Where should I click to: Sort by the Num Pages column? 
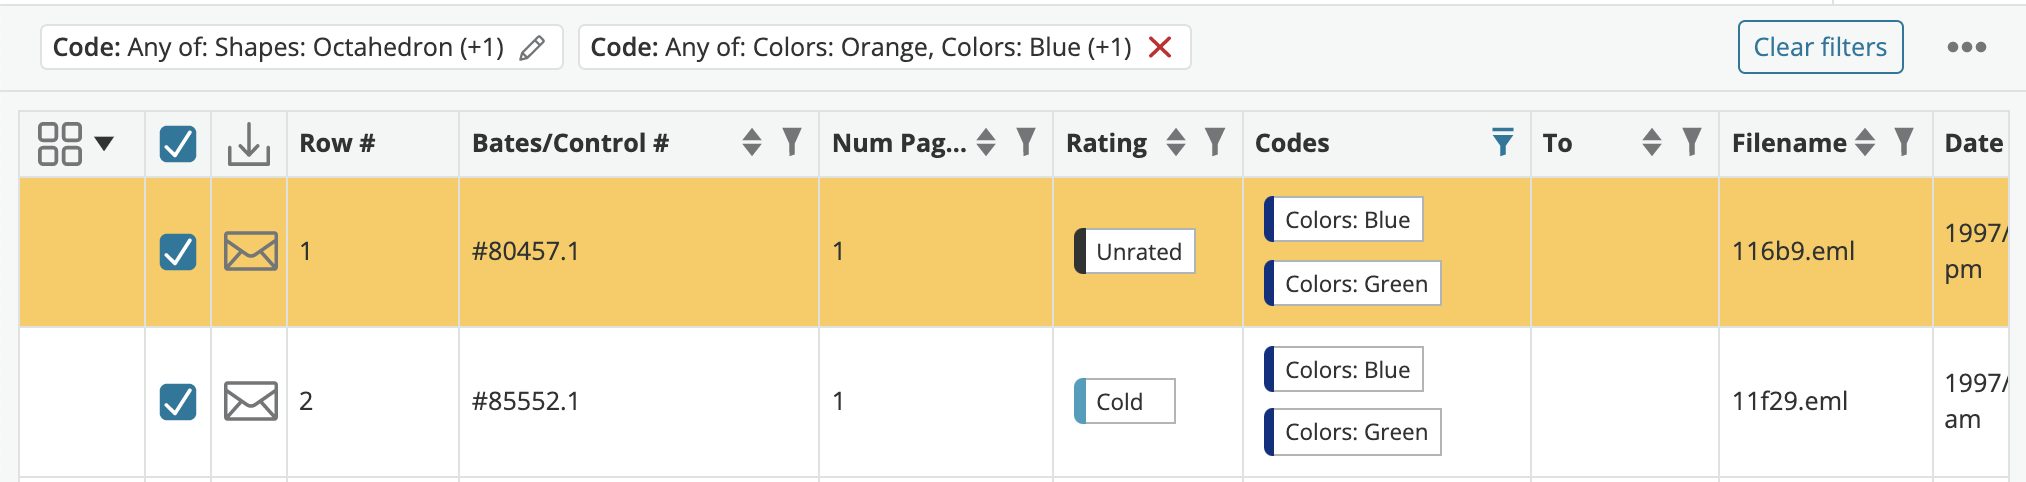click(986, 143)
